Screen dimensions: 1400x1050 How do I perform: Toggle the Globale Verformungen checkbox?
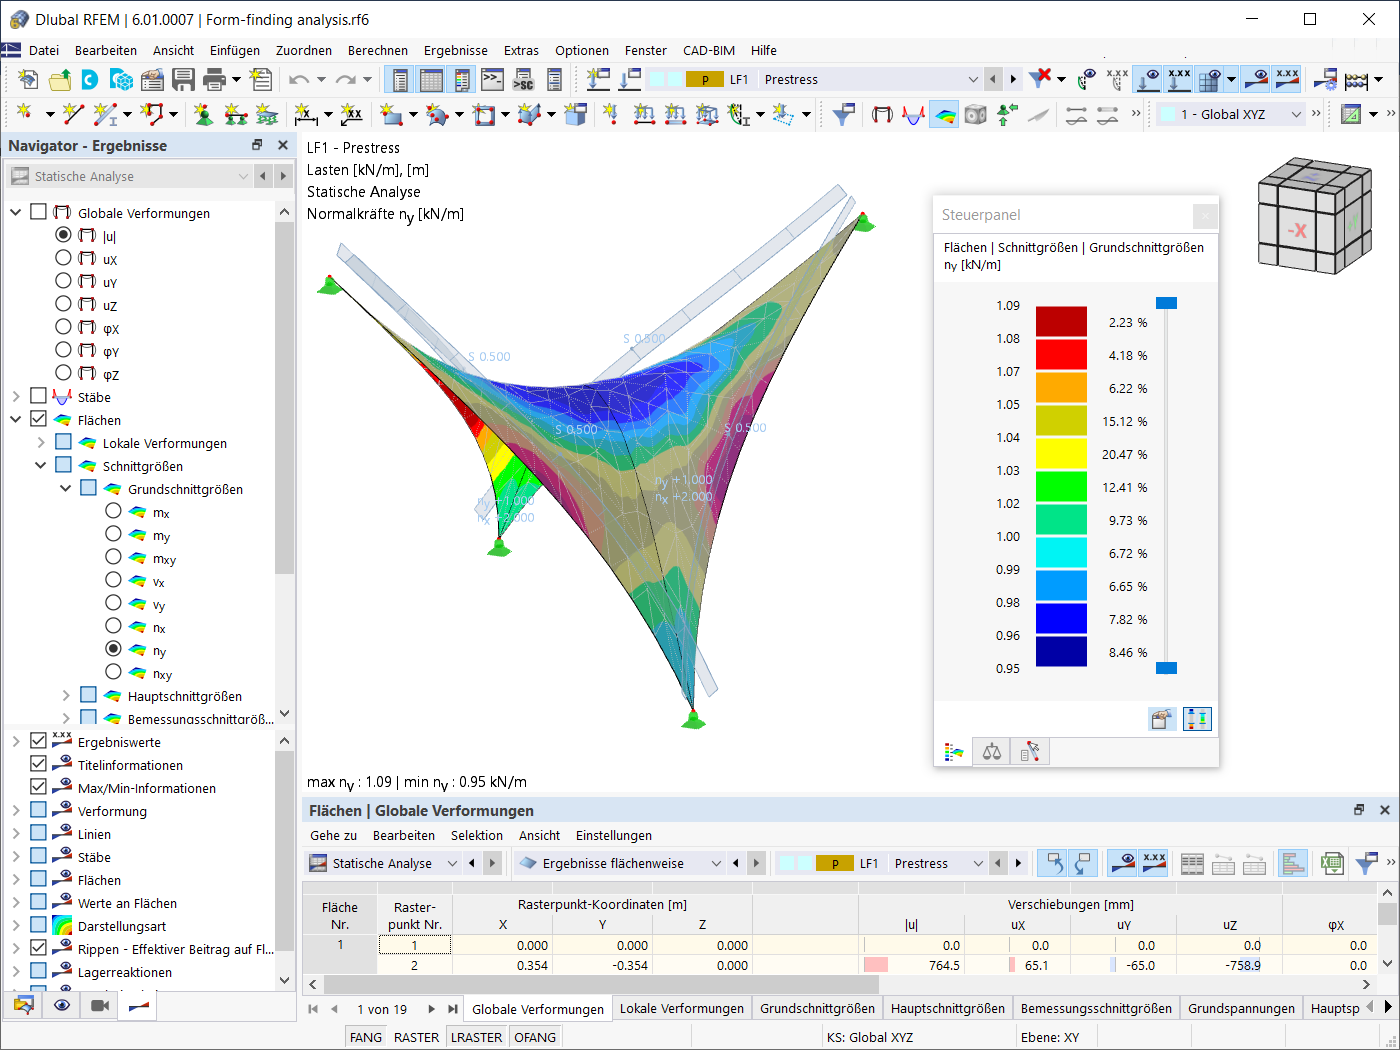(39, 212)
